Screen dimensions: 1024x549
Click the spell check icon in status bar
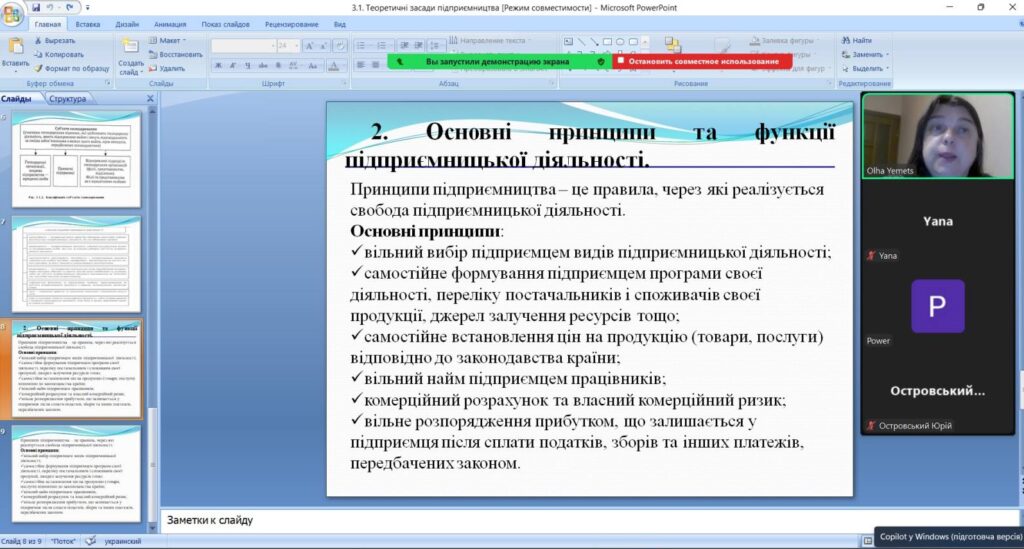[92, 541]
